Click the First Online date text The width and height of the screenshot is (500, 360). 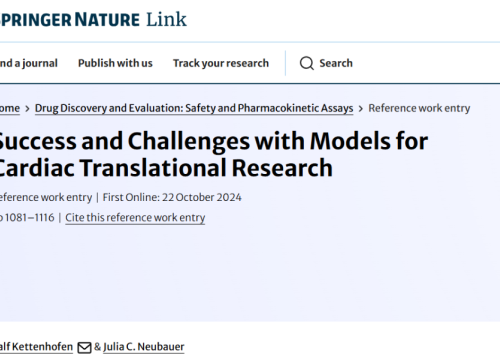coord(172,197)
